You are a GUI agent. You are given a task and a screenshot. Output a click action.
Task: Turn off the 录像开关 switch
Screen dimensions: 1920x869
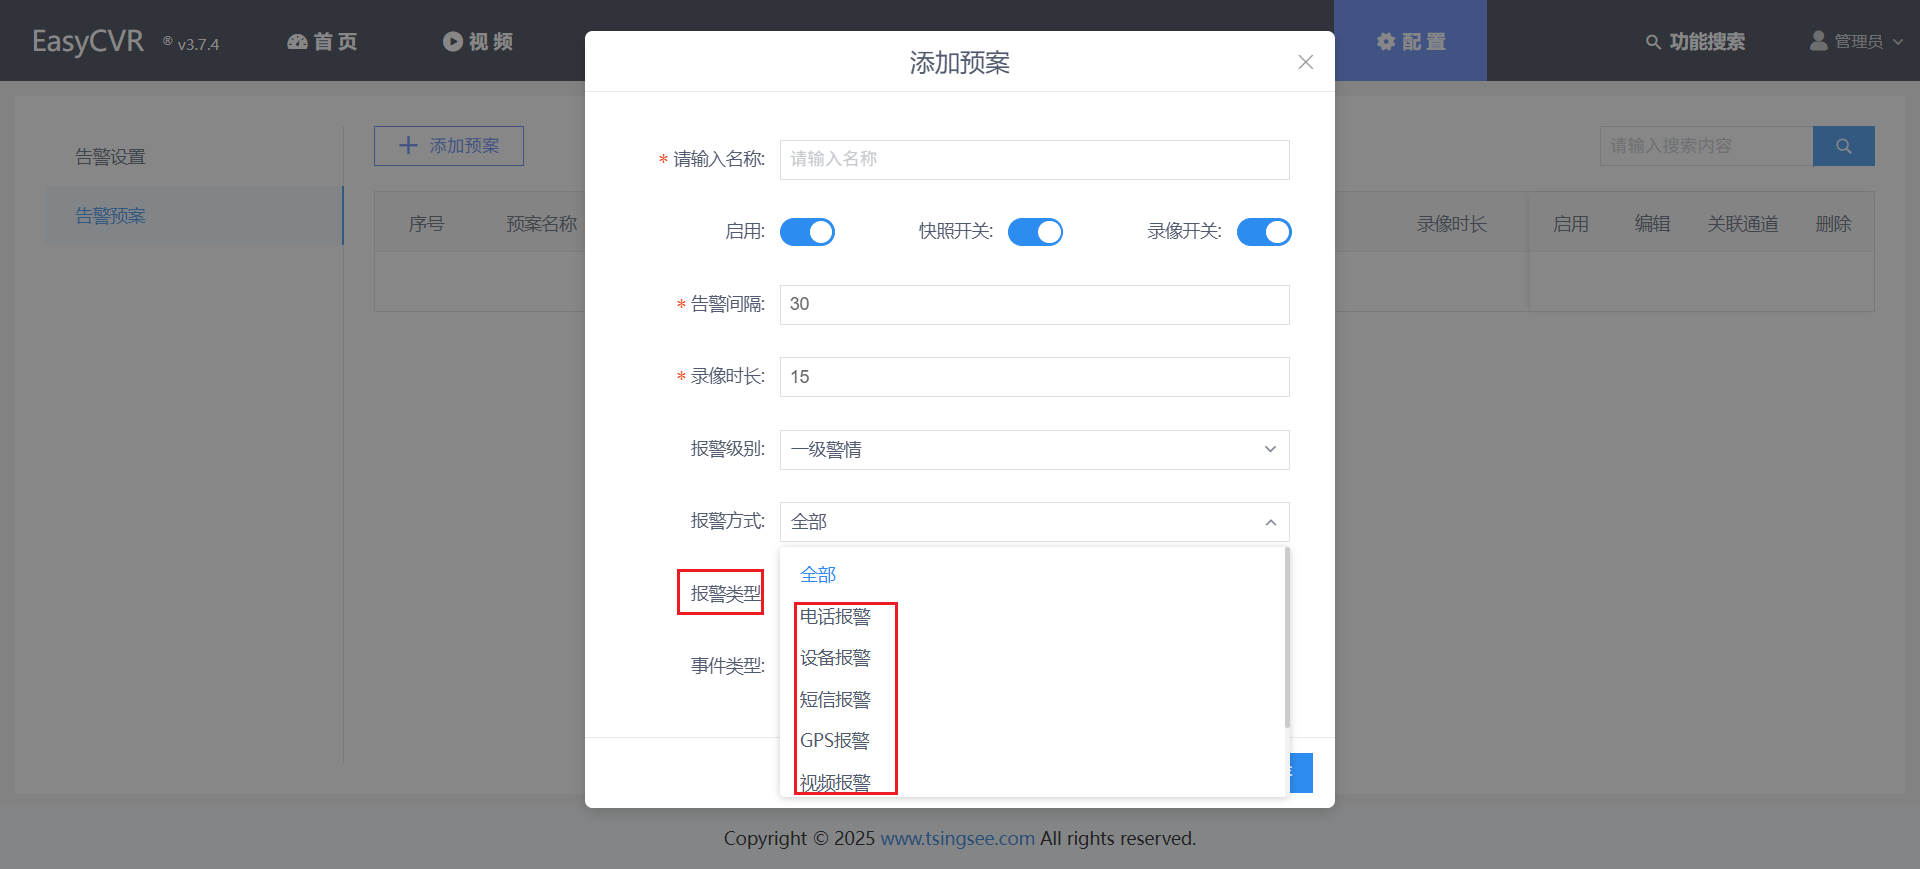pyautogui.click(x=1264, y=232)
